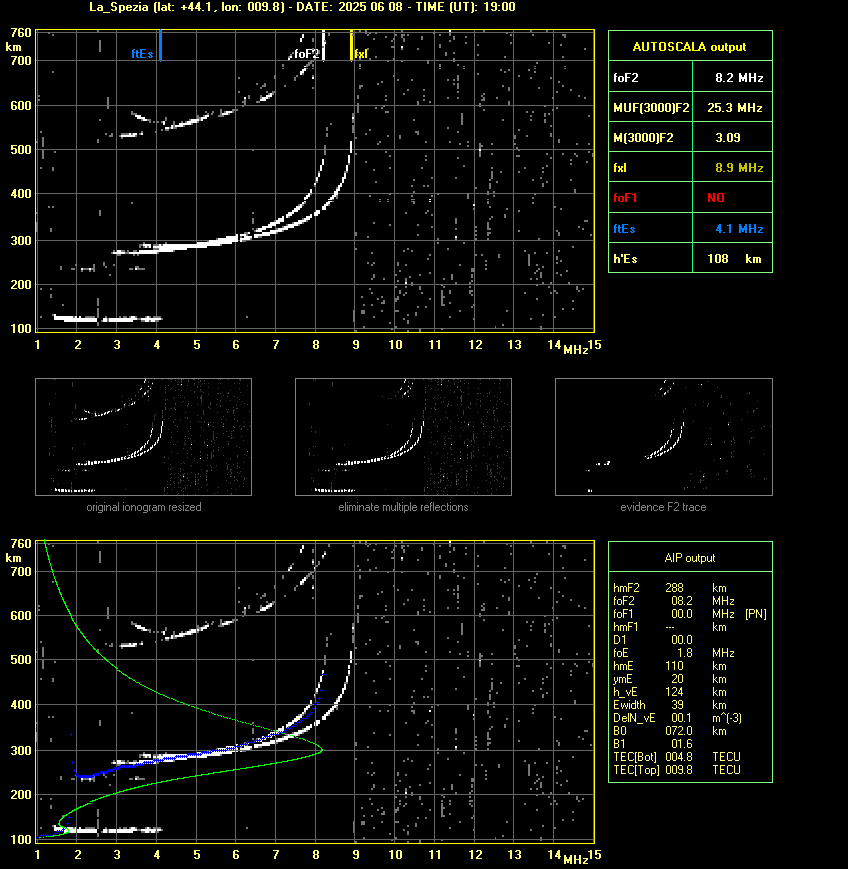Click the ymE 20 km row
The height and width of the screenshot is (869, 848).
click(670, 679)
